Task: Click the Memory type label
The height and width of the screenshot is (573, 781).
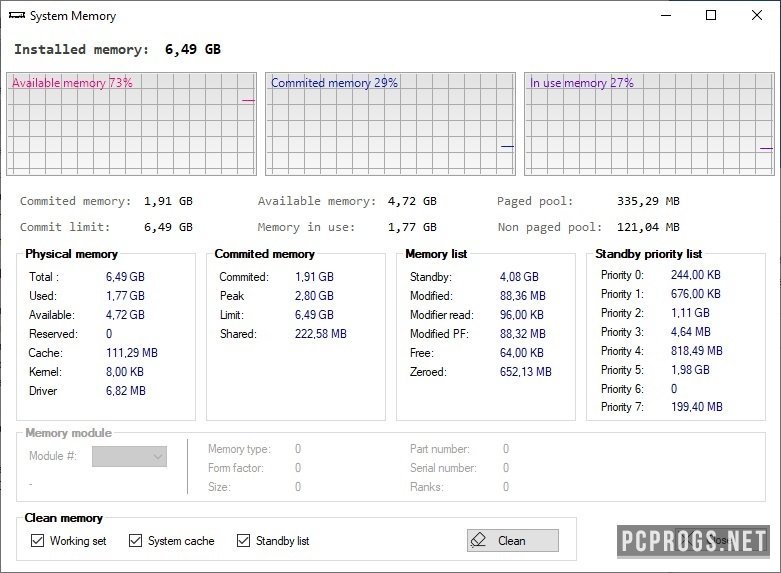Action: [239, 449]
